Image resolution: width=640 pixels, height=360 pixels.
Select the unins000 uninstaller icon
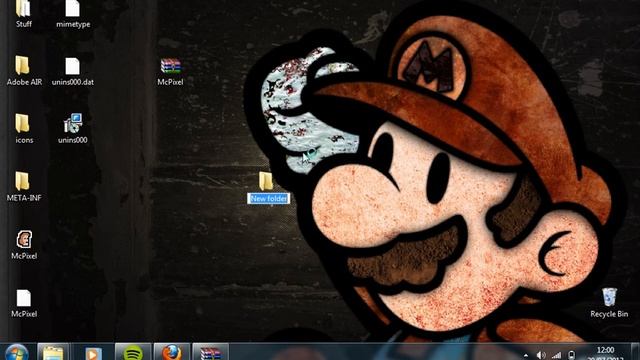click(x=73, y=129)
